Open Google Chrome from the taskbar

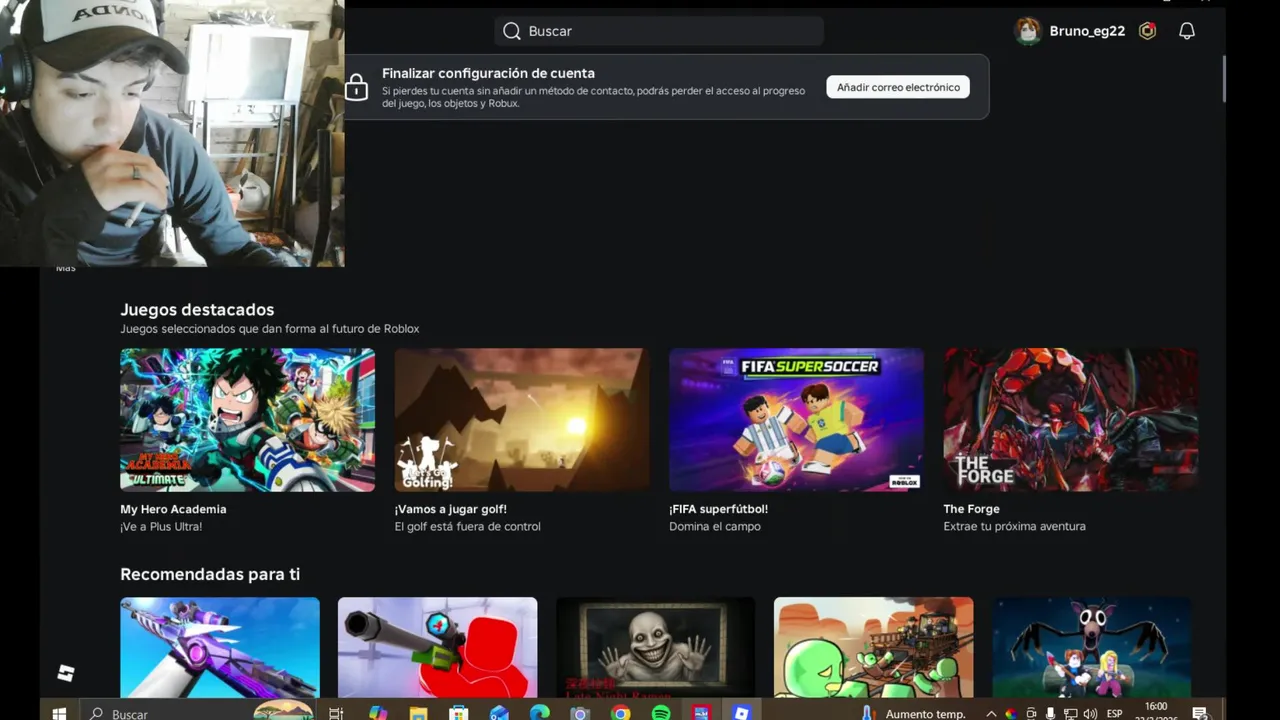pyautogui.click(x=621, y=713)
